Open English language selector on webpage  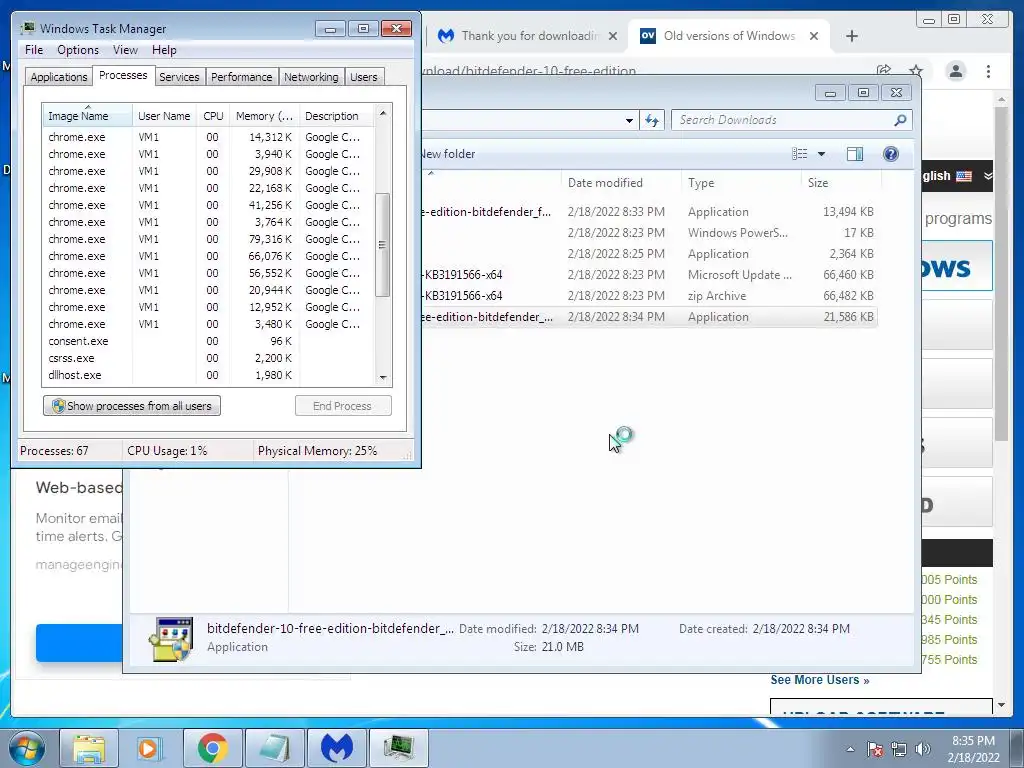point(957,176)
